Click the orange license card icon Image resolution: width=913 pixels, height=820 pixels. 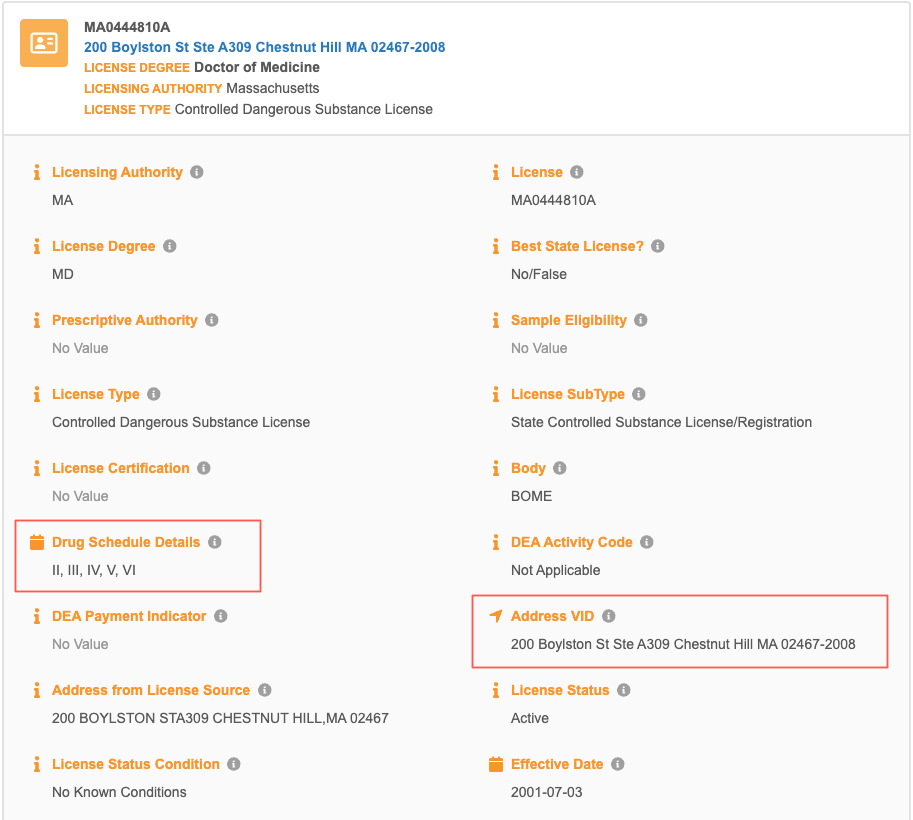[x=44, y=43]
